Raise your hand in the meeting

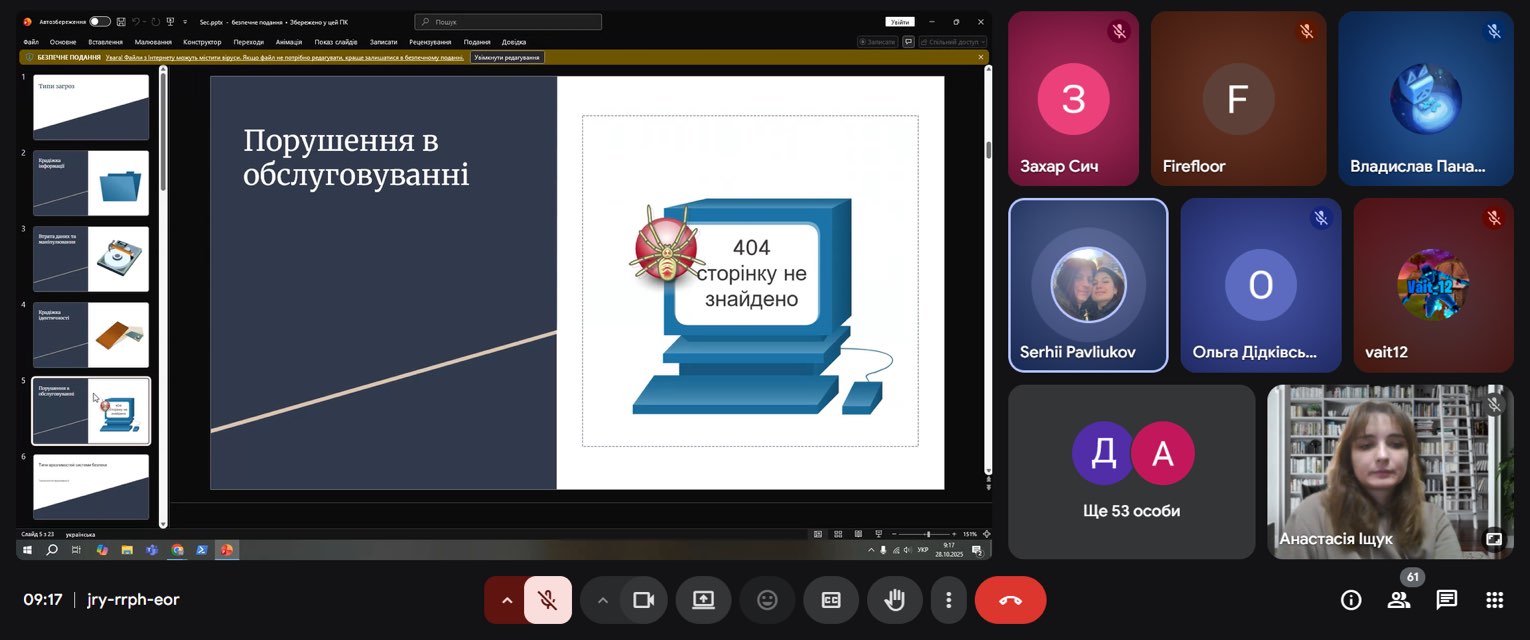895,600
